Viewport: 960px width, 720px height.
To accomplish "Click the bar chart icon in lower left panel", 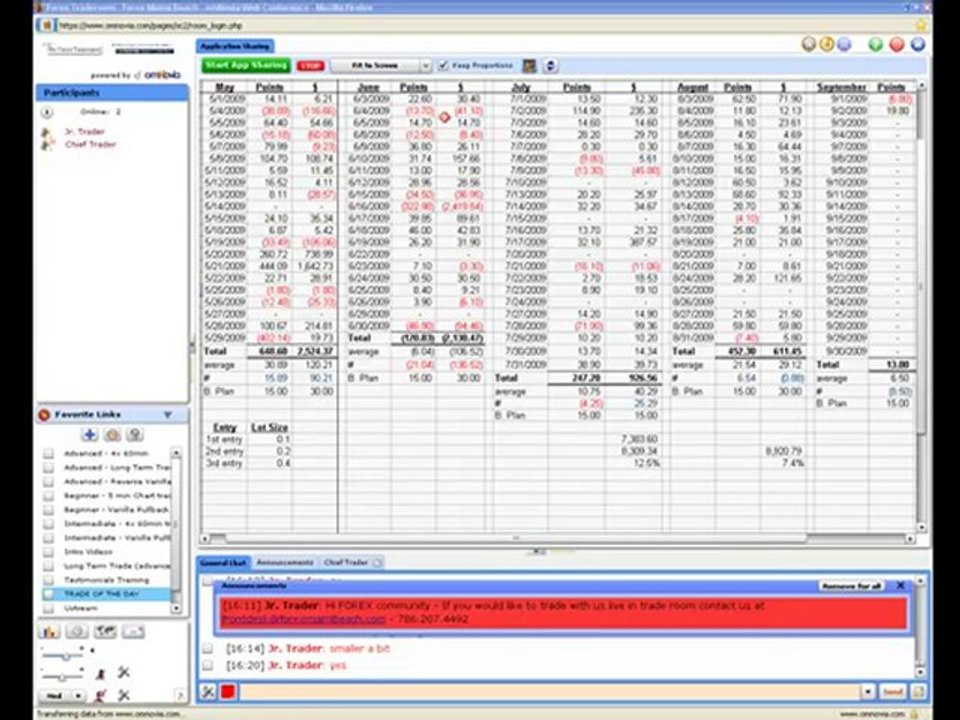I will tap(49, 631).
